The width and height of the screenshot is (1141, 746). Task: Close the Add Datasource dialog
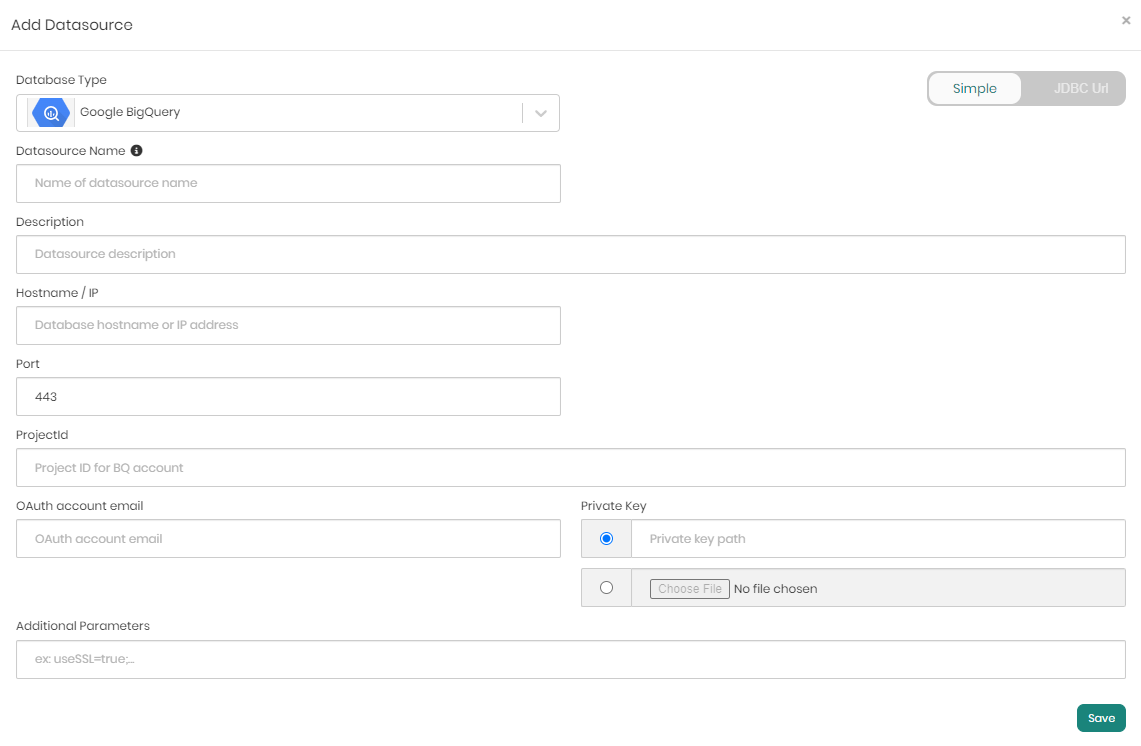tap(1126, 19)
